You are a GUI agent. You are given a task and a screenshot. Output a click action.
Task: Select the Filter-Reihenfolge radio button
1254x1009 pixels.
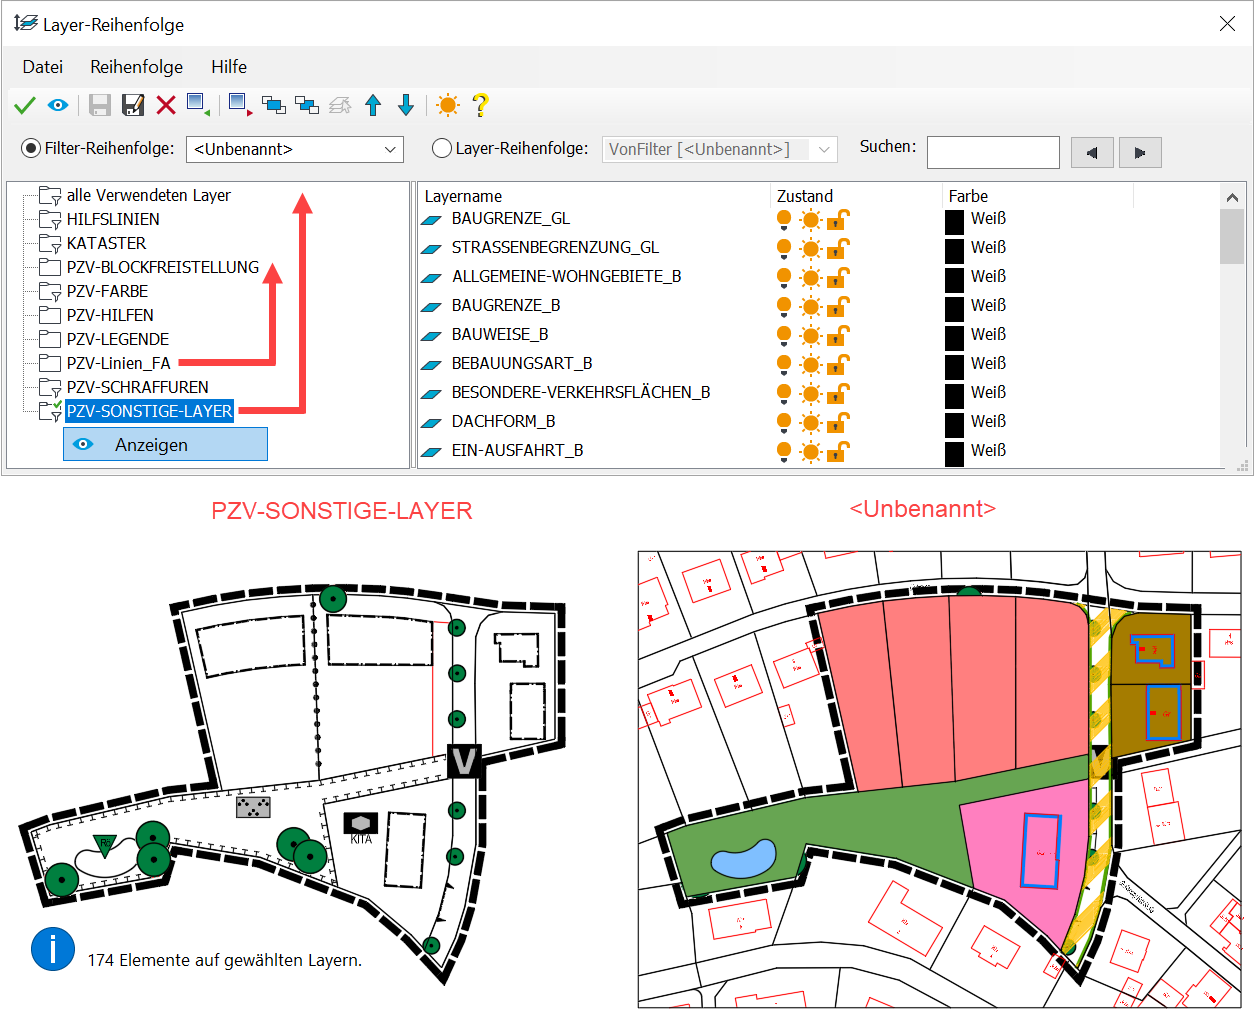pos(31,148)
